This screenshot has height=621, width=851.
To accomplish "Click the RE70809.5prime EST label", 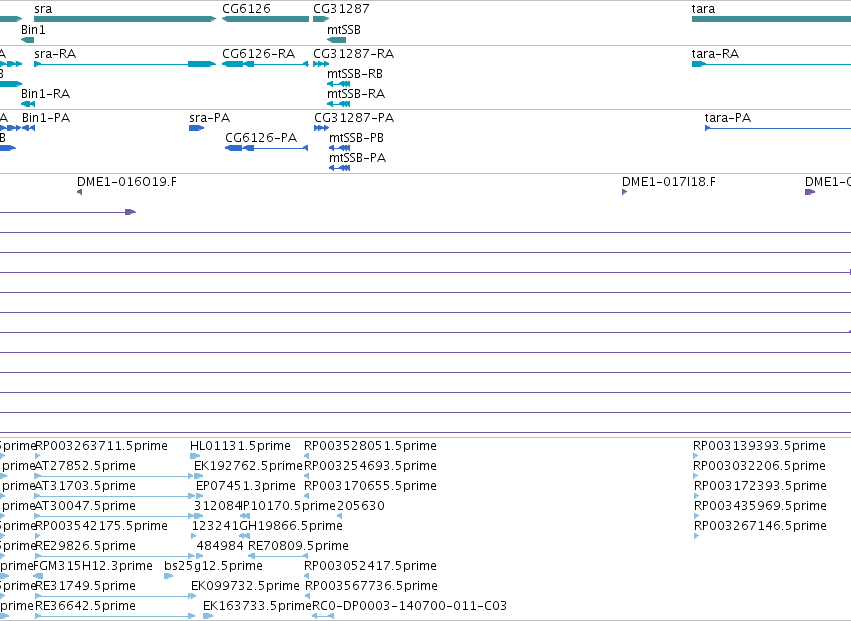I will [299, 546].
